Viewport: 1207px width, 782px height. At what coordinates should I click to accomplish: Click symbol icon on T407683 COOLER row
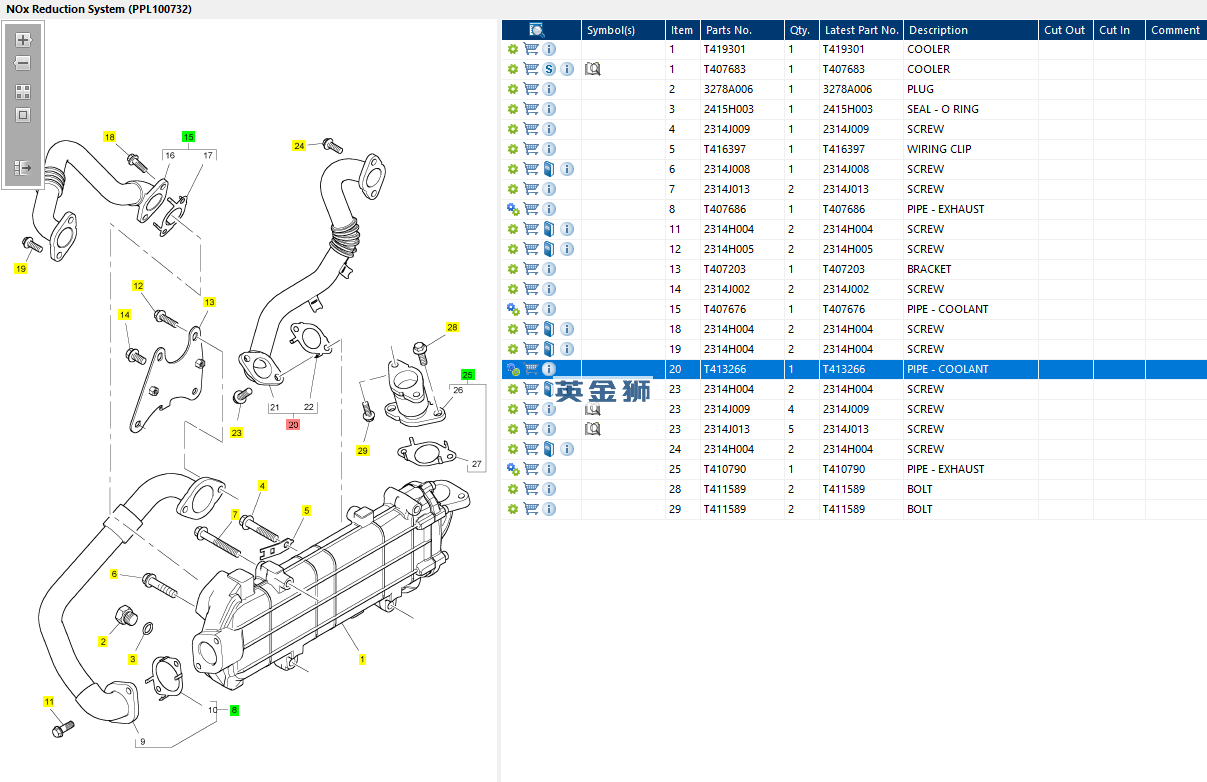(x=592, y=69)
